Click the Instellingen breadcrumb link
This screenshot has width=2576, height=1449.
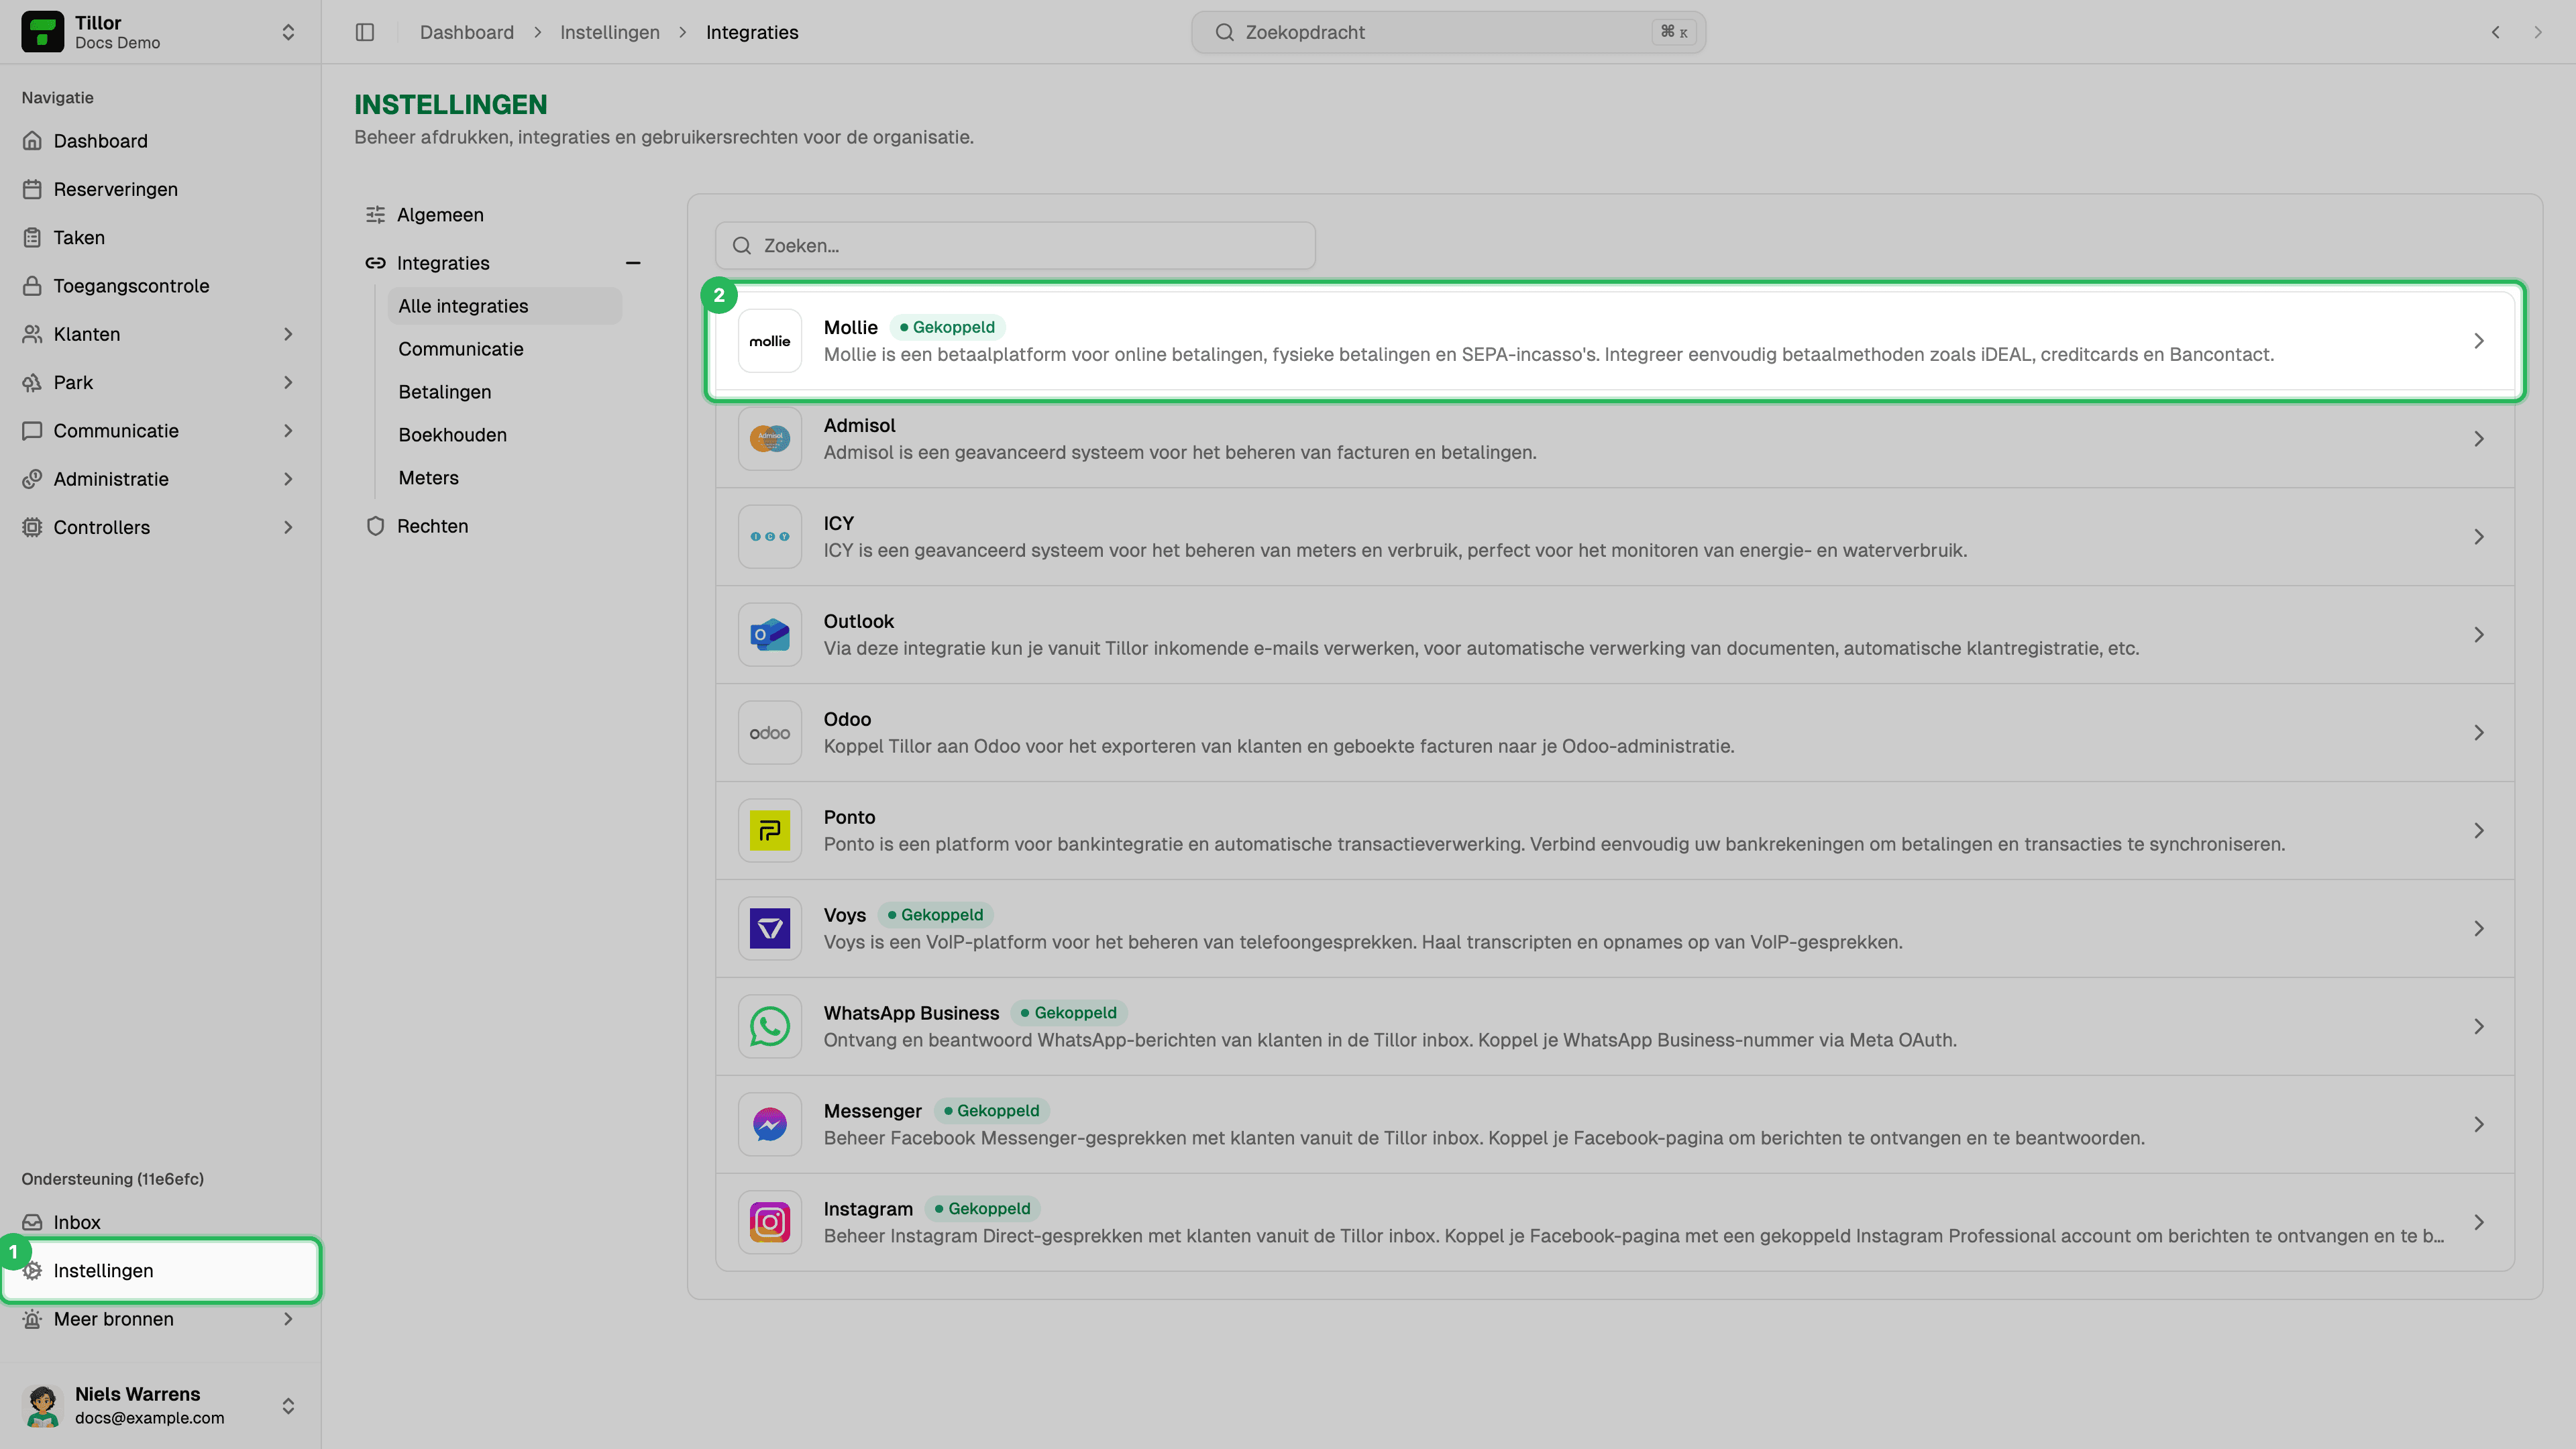[x=609, y=32]
